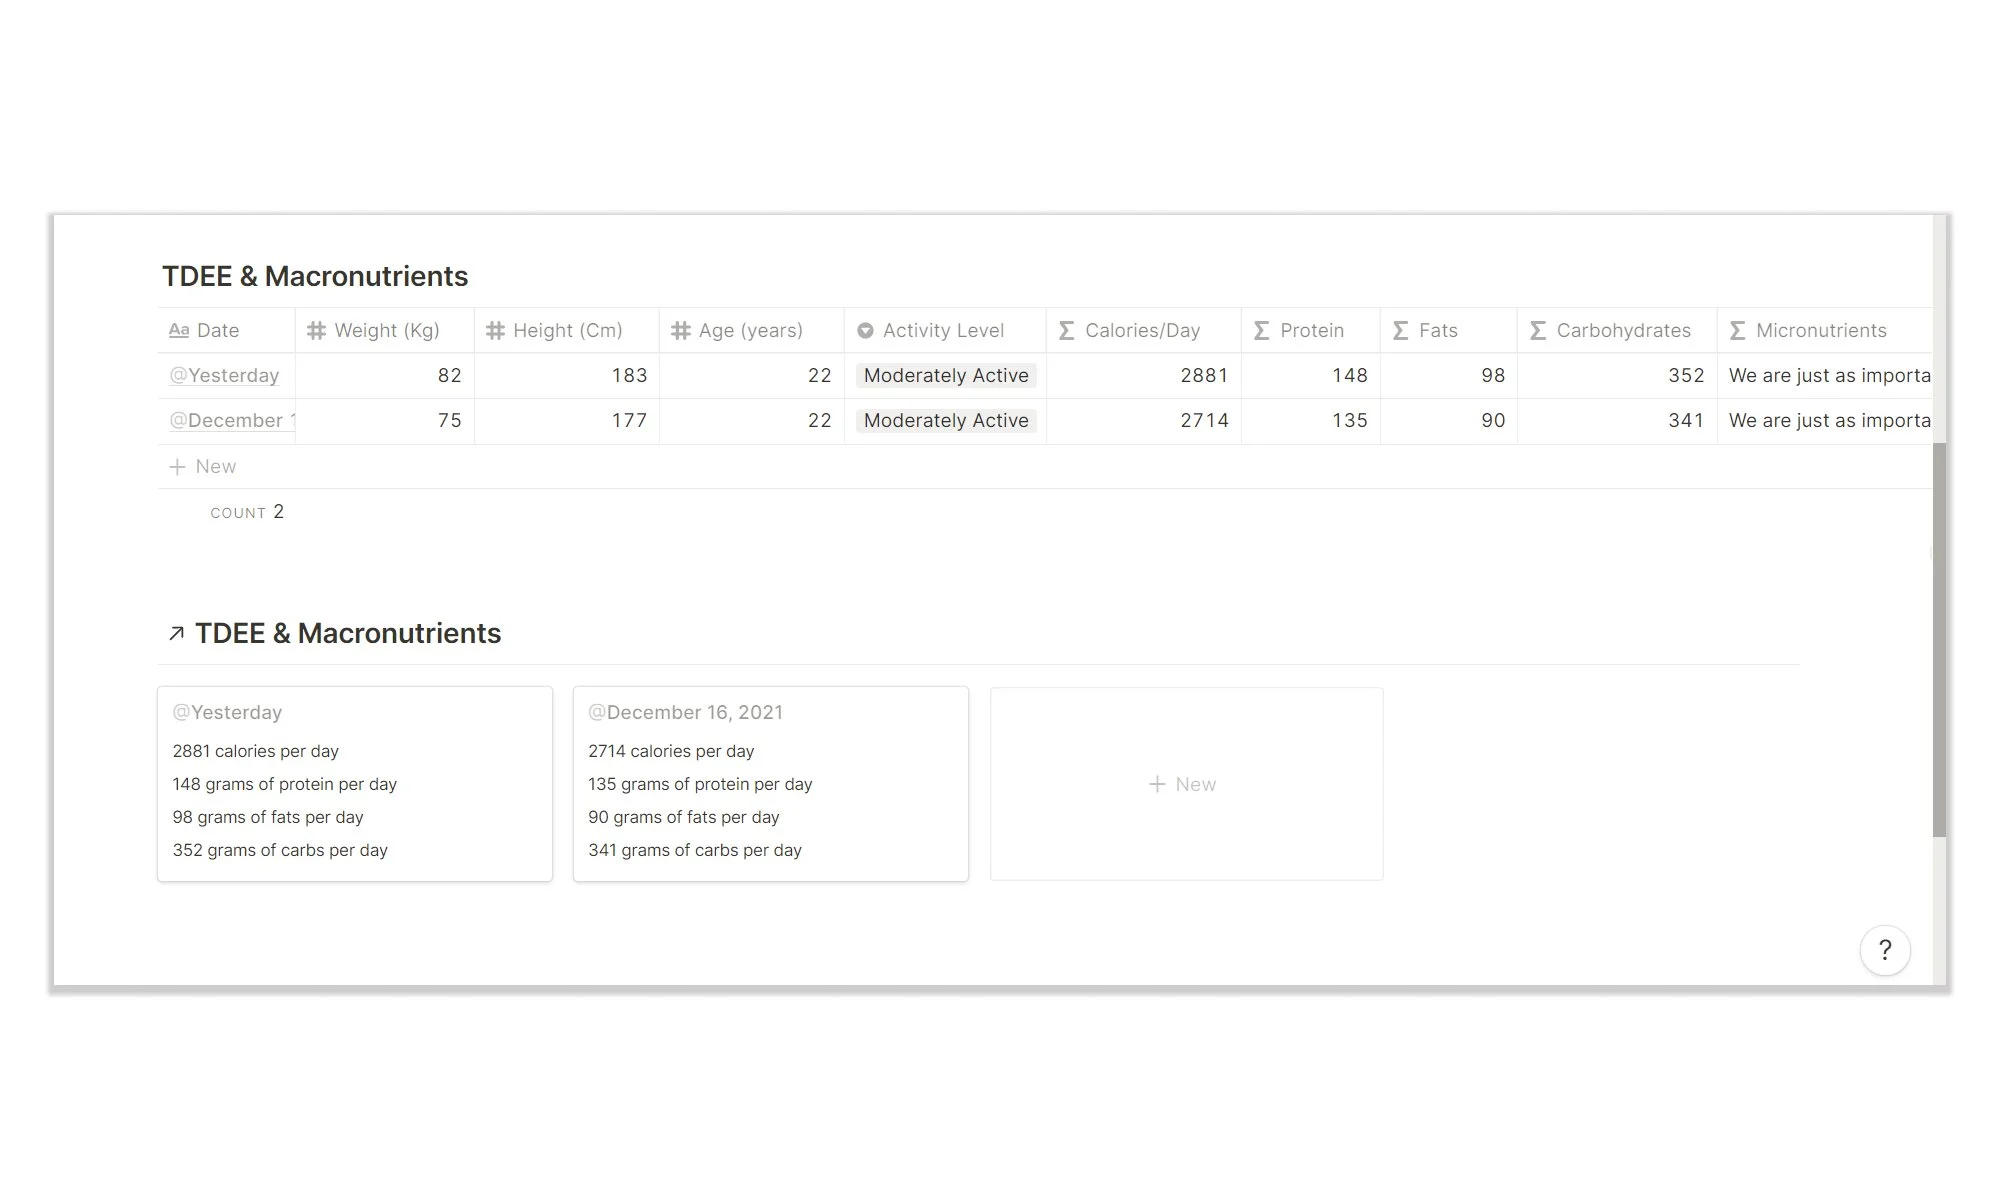The image size is (2000, 1200).
Task: Click the COUNT calculation under the table
Action: point(246,512)
